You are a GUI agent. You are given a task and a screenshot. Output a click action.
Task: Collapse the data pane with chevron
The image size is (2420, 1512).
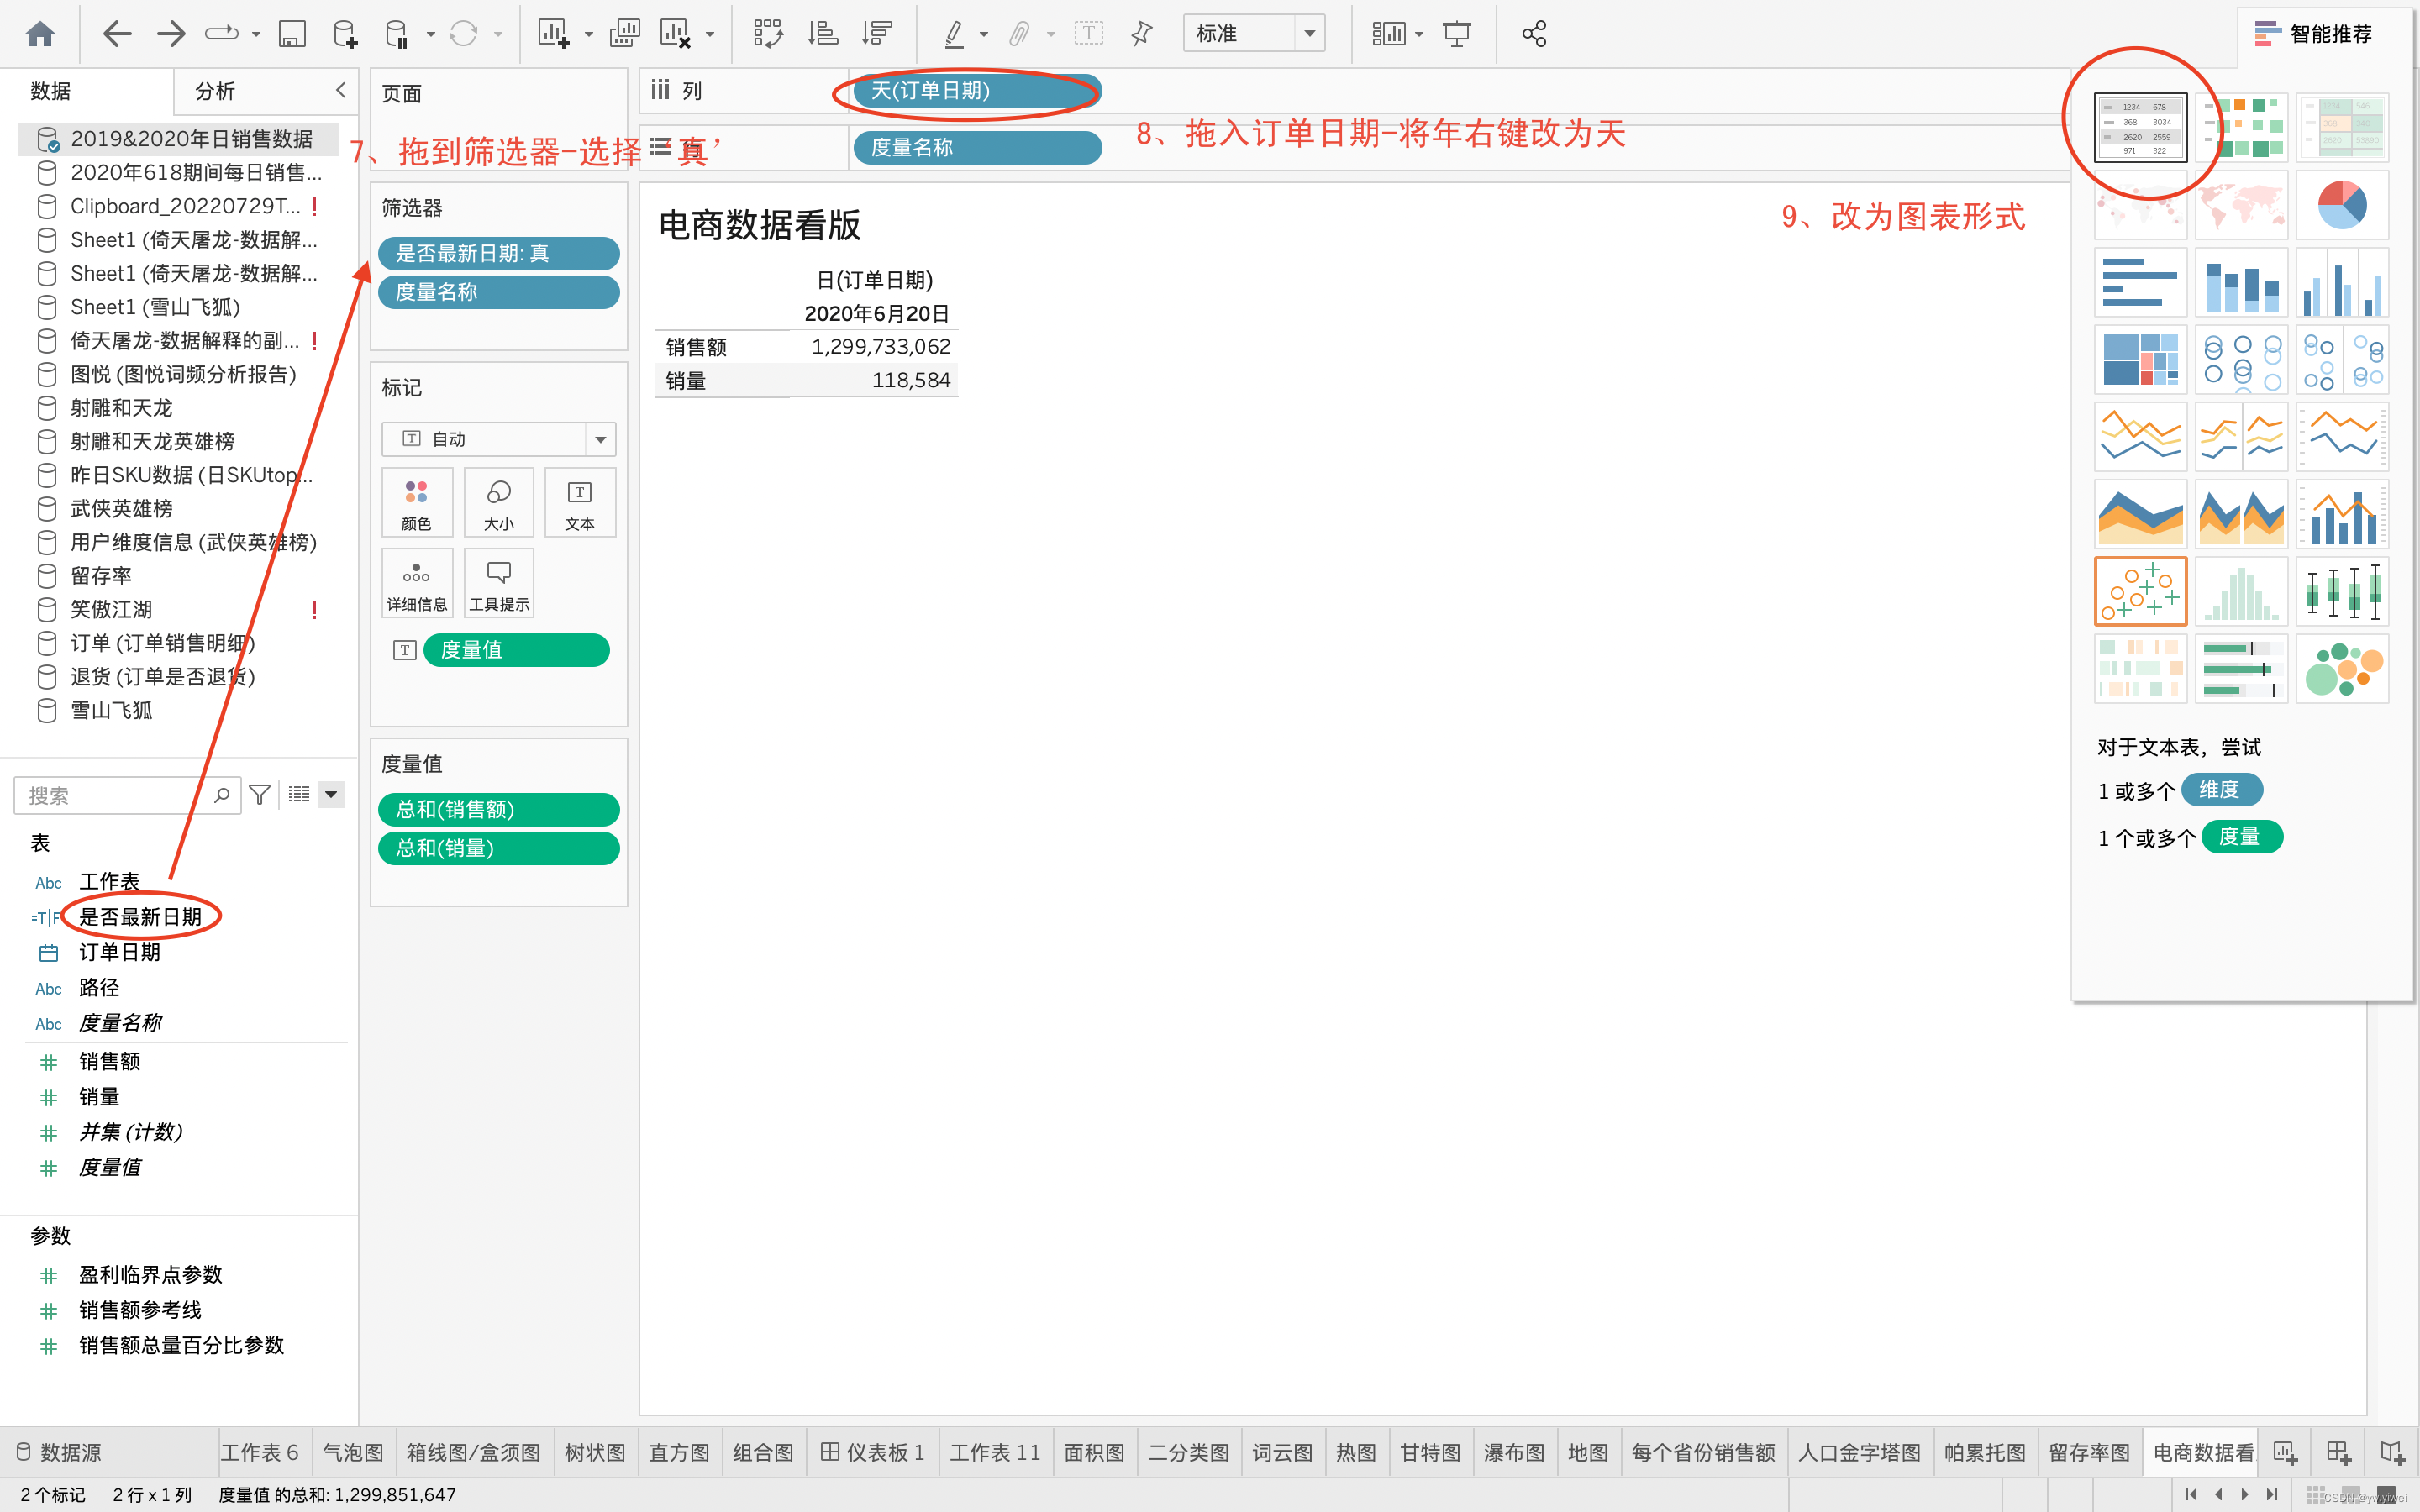click(x=341, y=90)
